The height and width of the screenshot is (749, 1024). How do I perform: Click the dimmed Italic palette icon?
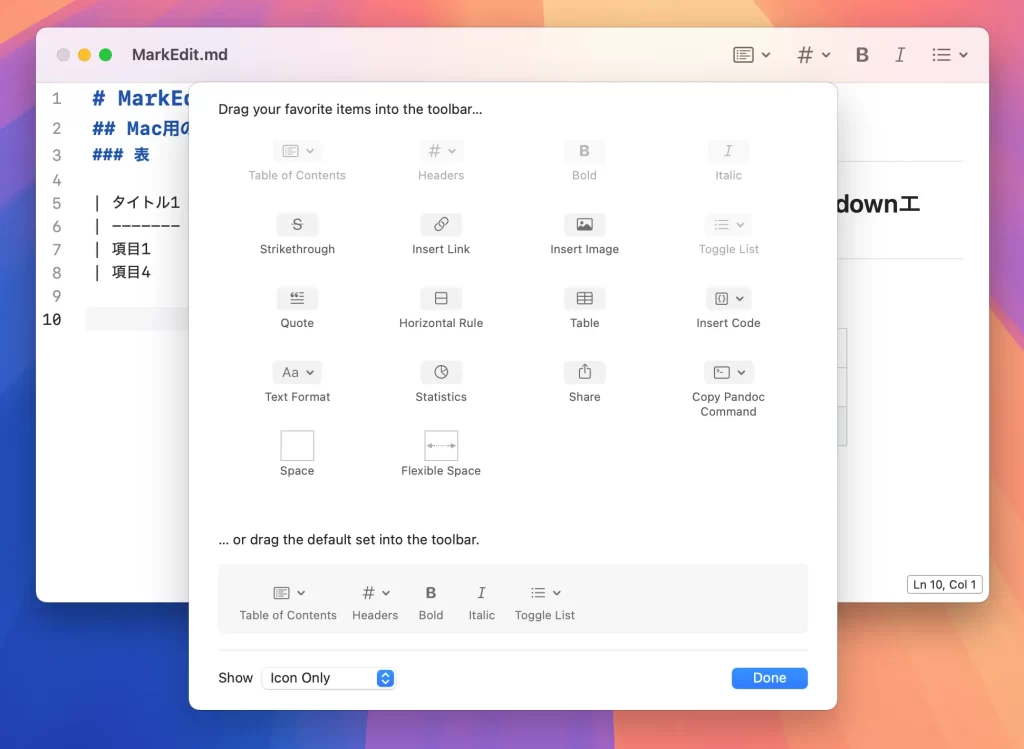point(728,151)
